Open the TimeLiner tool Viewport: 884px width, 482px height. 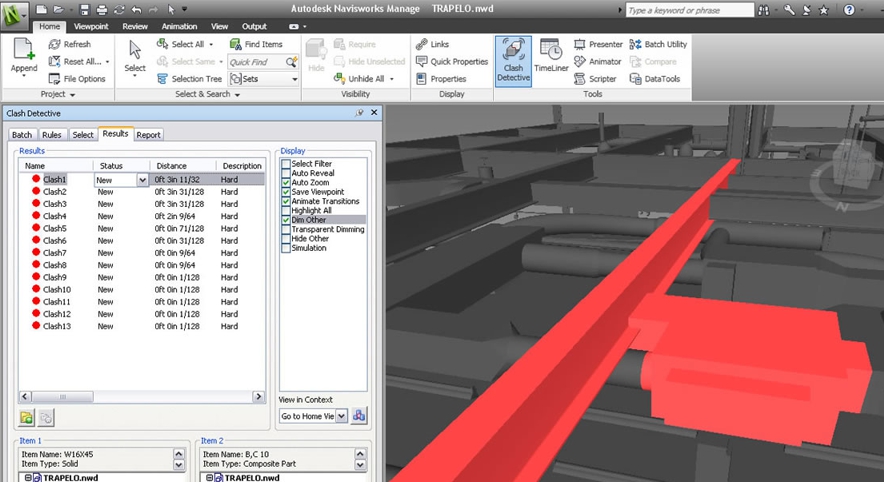click(x=551, y=56)
